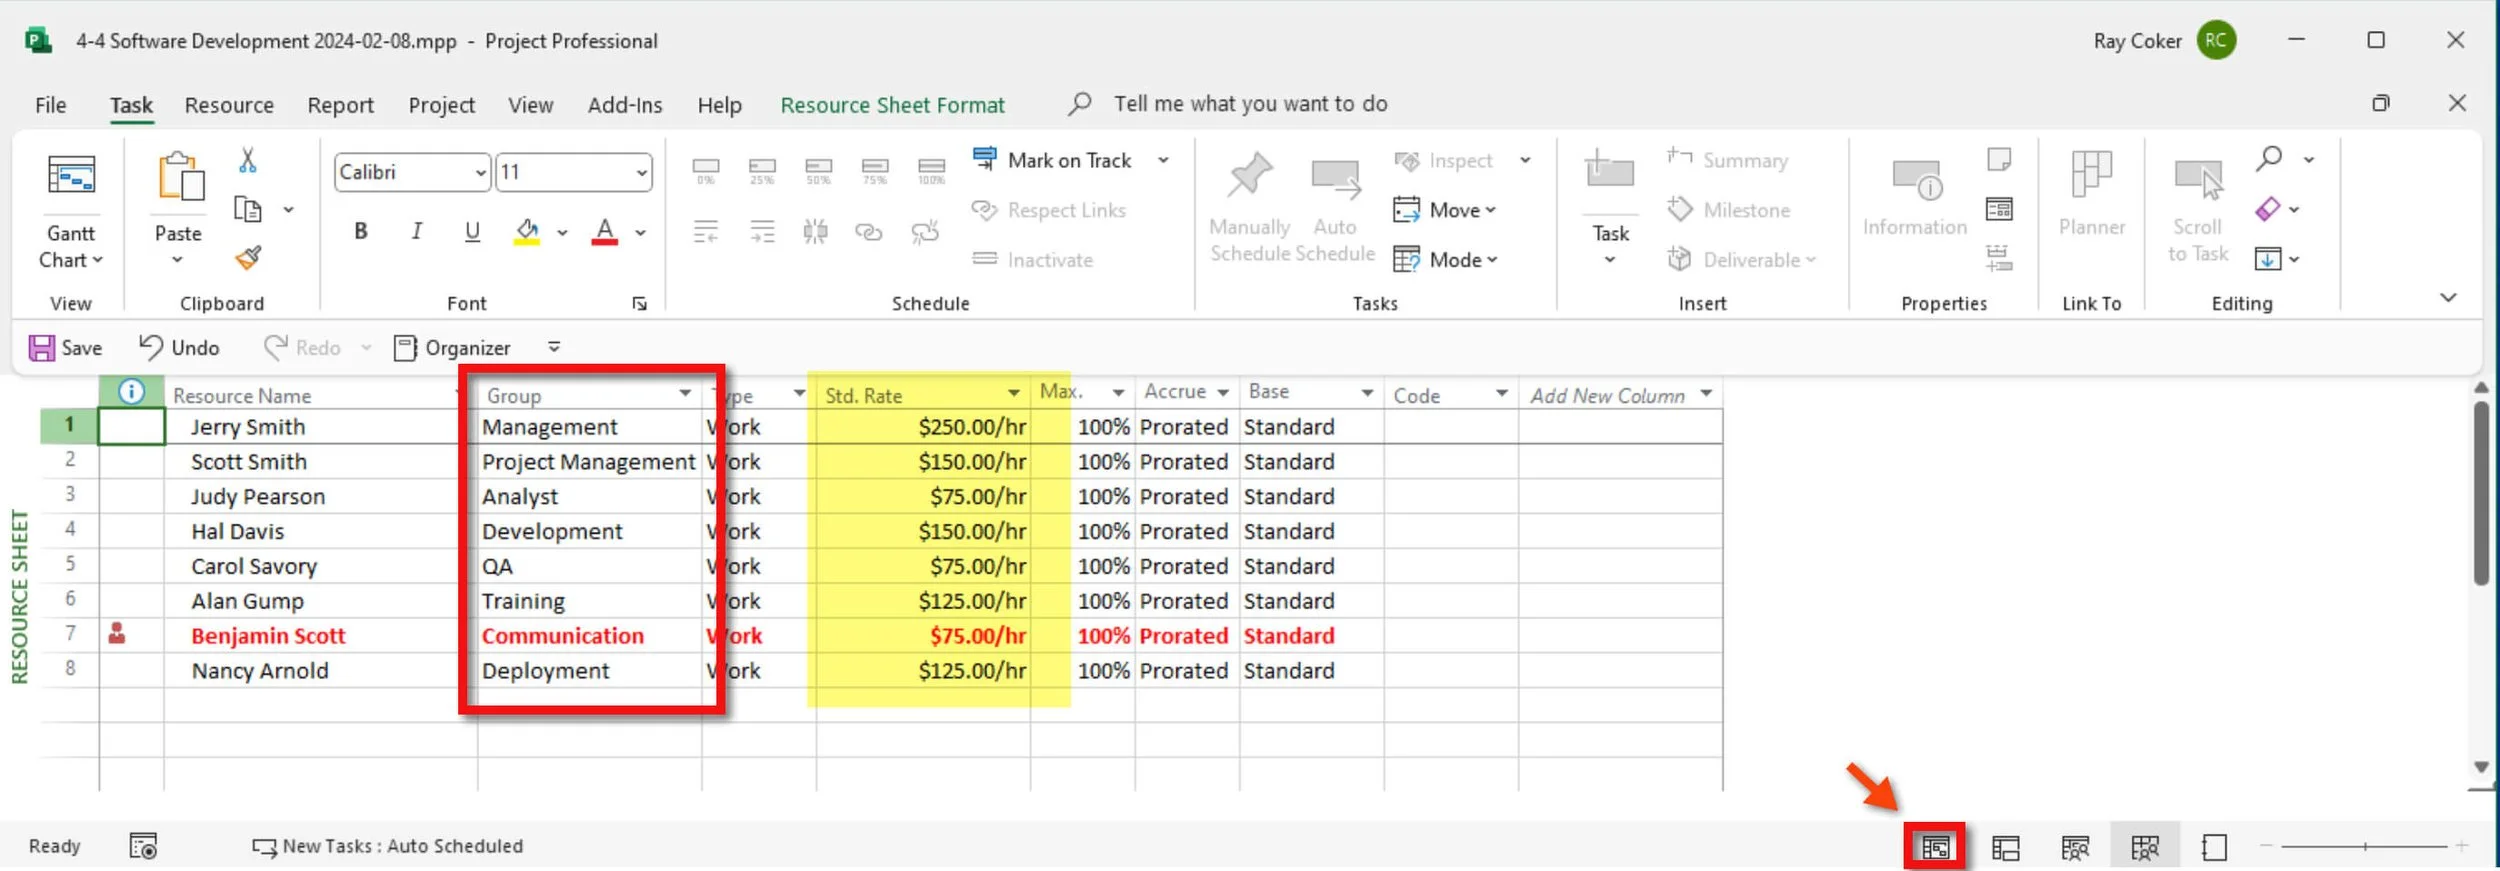Open the Gantt Chart view button

tap(71, 212)
